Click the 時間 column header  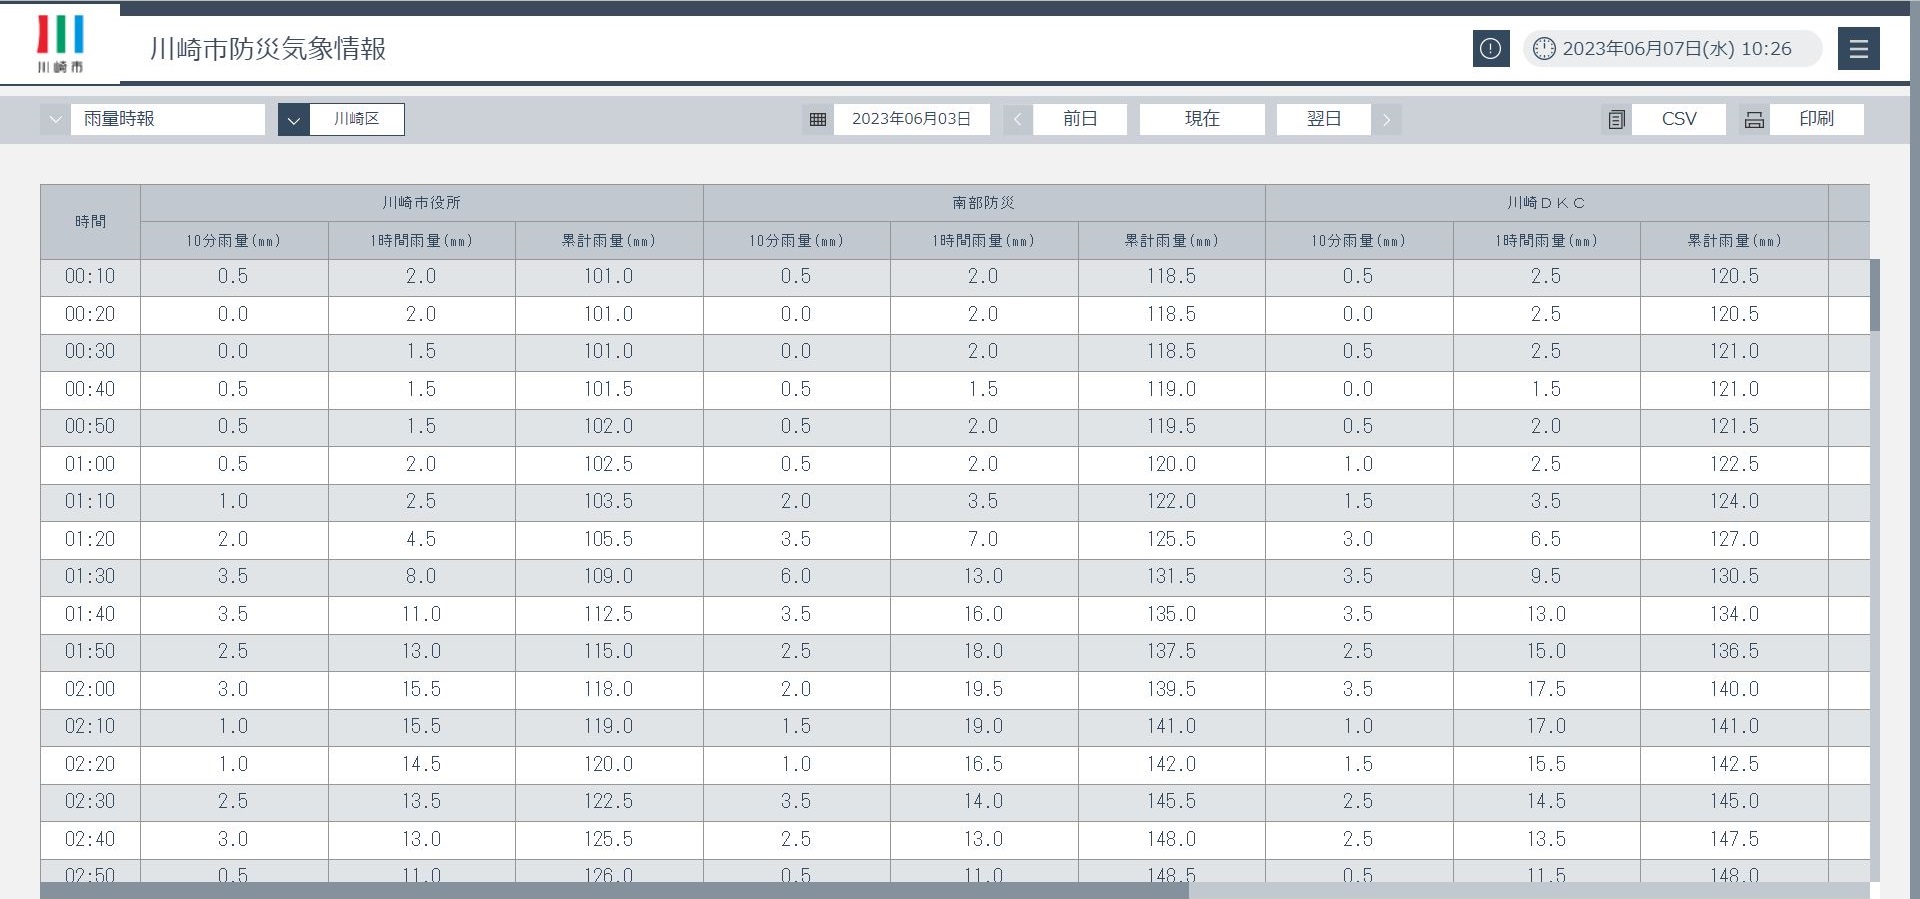point(90,222)
